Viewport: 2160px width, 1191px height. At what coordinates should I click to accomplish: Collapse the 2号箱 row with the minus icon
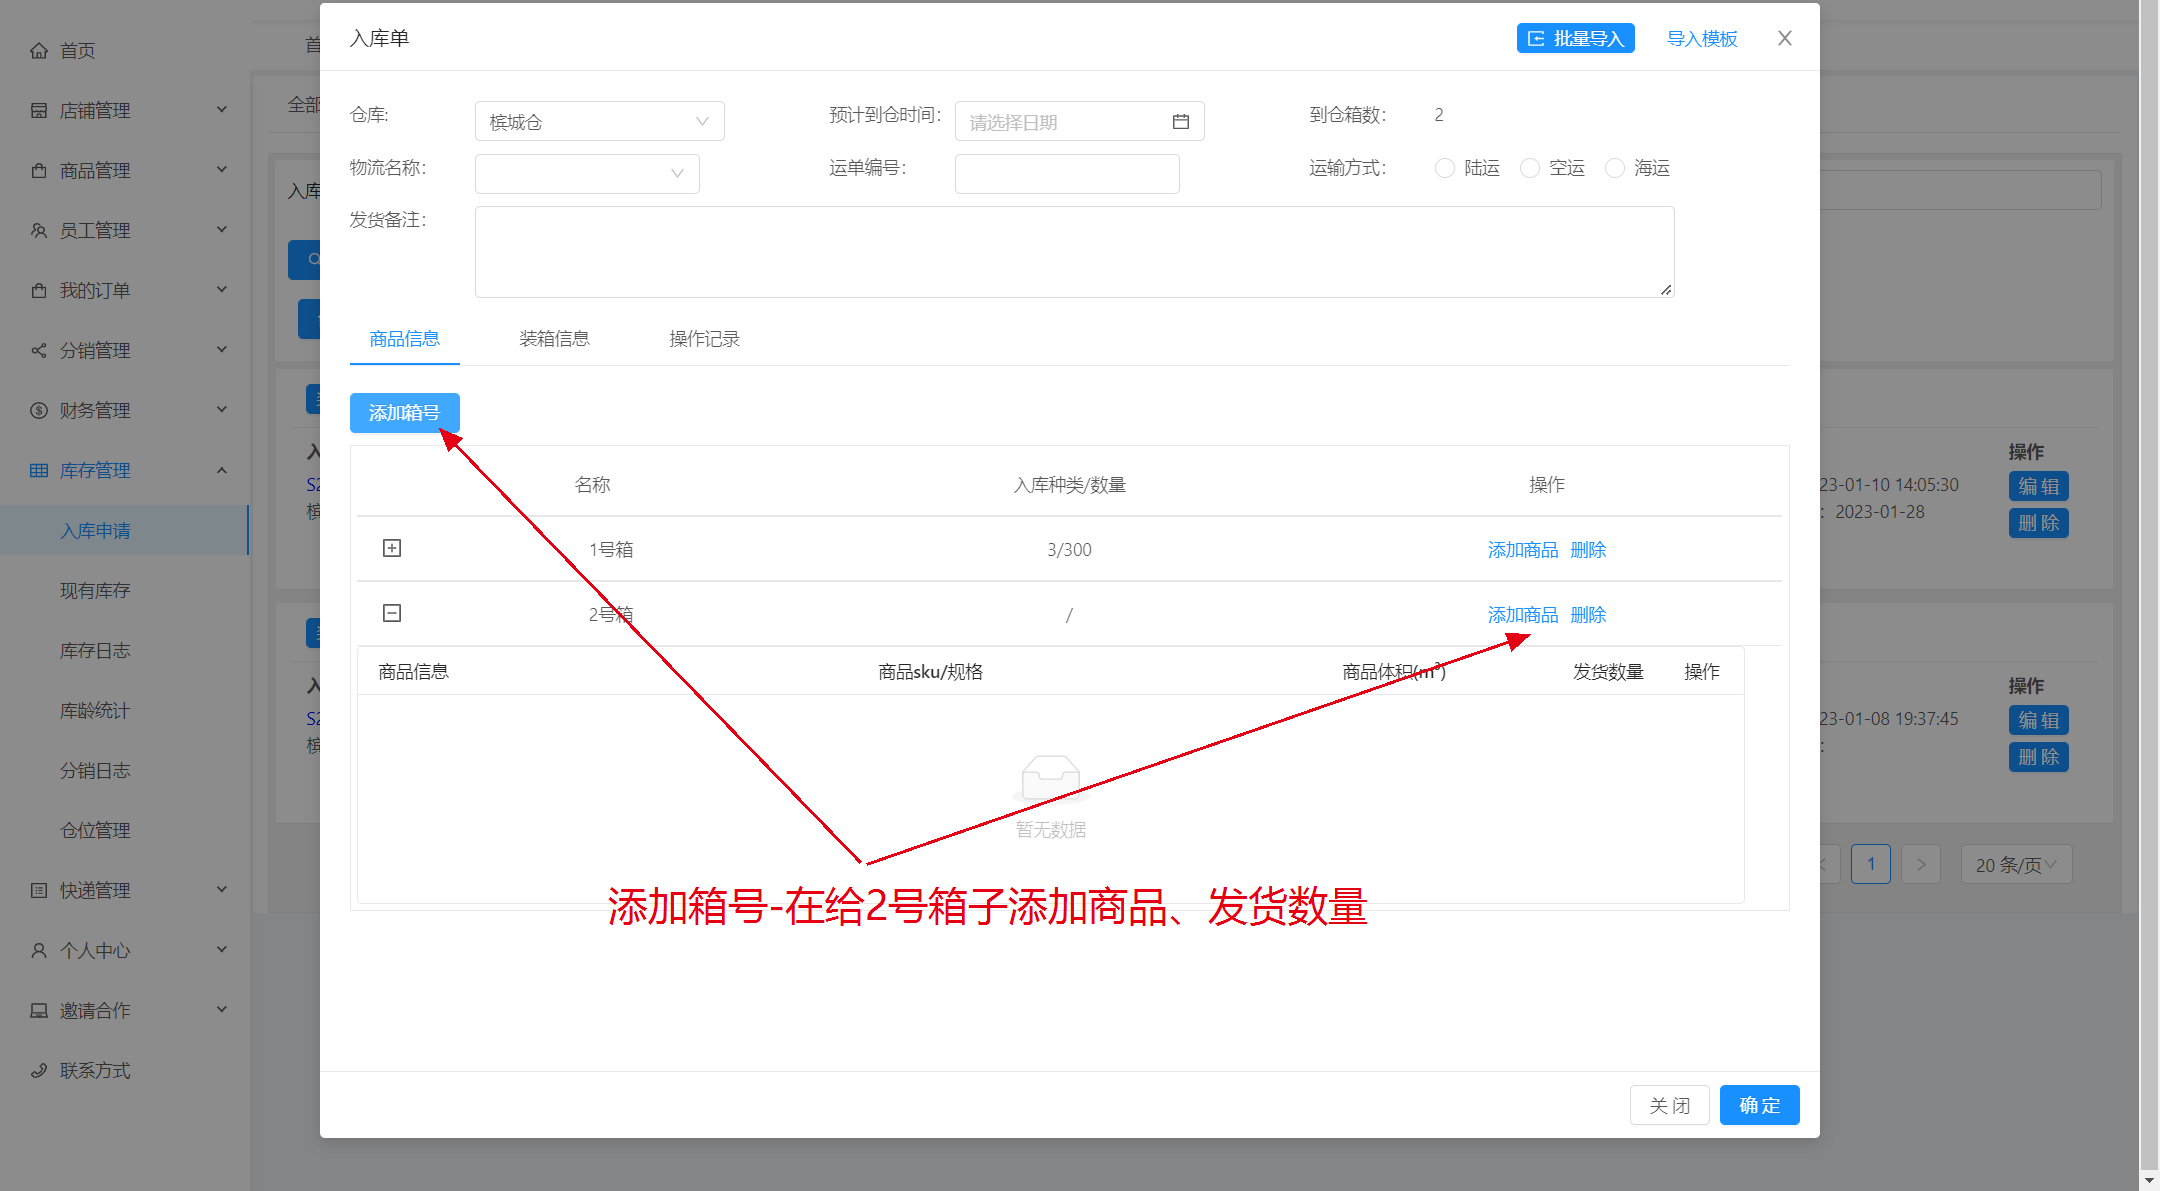coord(392,613)
